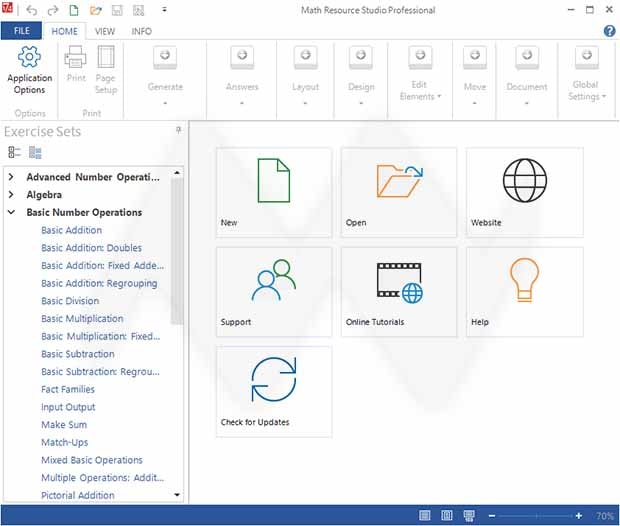The width and height of the screenshot is (620, 526).
Task: Click the Redo arrow in the quick access toolbar
Action: 53,10
